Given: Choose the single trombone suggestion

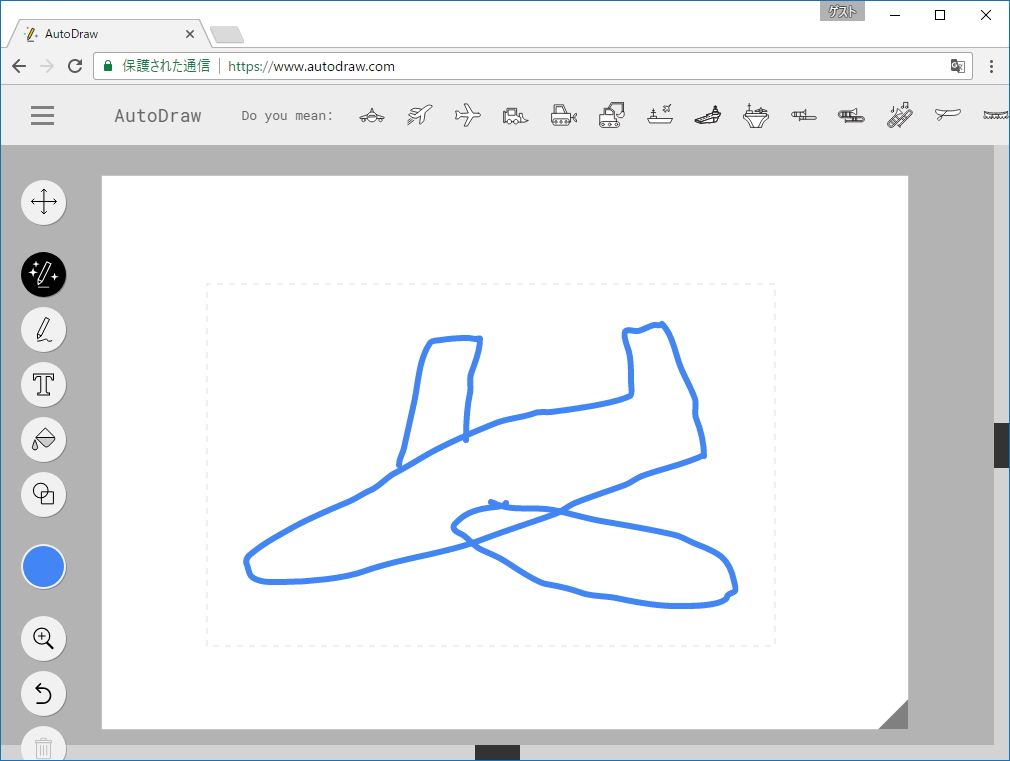Looking at the screenshot, I should click(803, 116).
